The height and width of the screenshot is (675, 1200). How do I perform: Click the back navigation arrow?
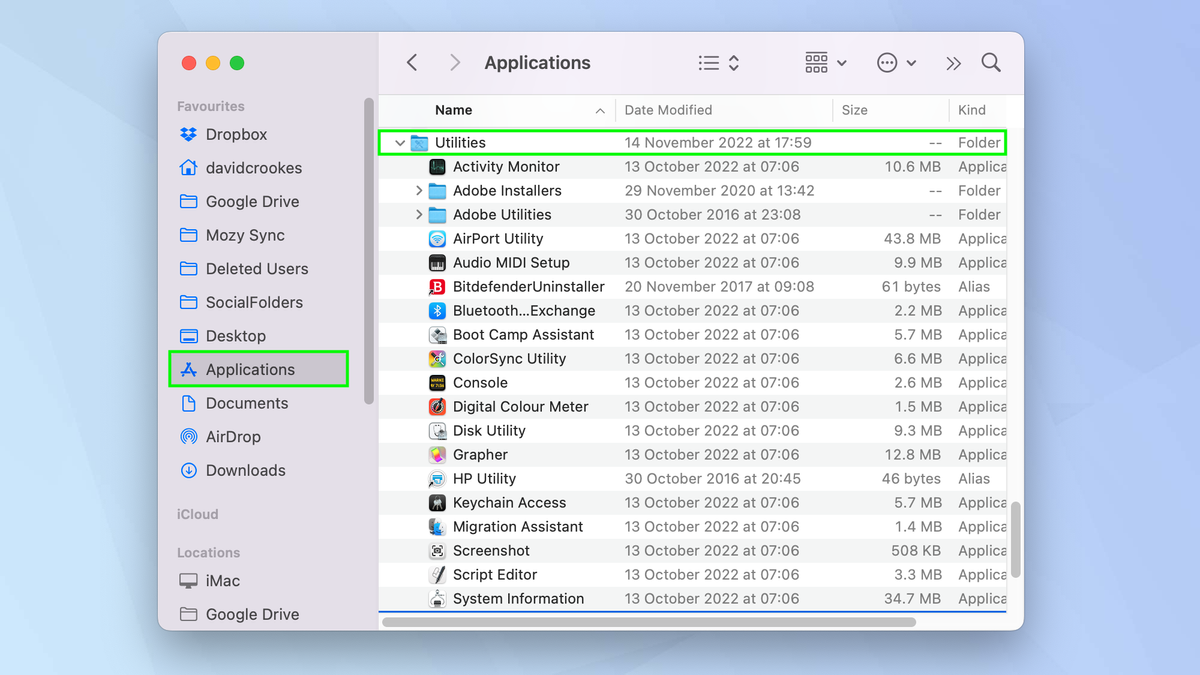pos(411,62)
